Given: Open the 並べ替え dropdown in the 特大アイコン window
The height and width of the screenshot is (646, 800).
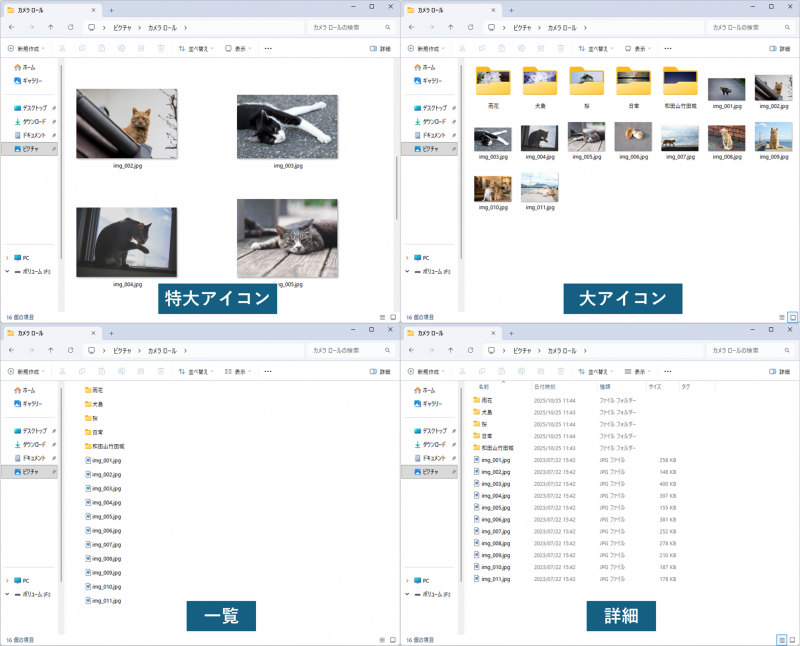Looking at the screenshot, I should click(197, 48).
